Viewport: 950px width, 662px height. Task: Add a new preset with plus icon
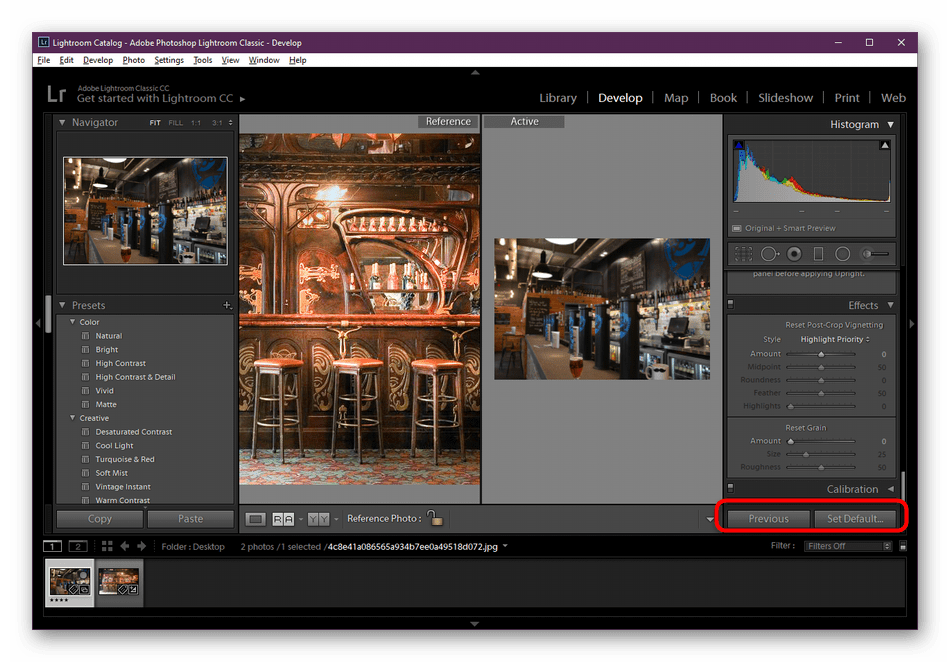(227, 305)
